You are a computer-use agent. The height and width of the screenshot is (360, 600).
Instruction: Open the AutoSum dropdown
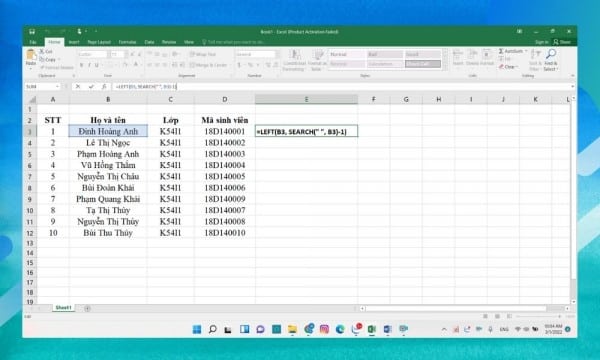526,51
